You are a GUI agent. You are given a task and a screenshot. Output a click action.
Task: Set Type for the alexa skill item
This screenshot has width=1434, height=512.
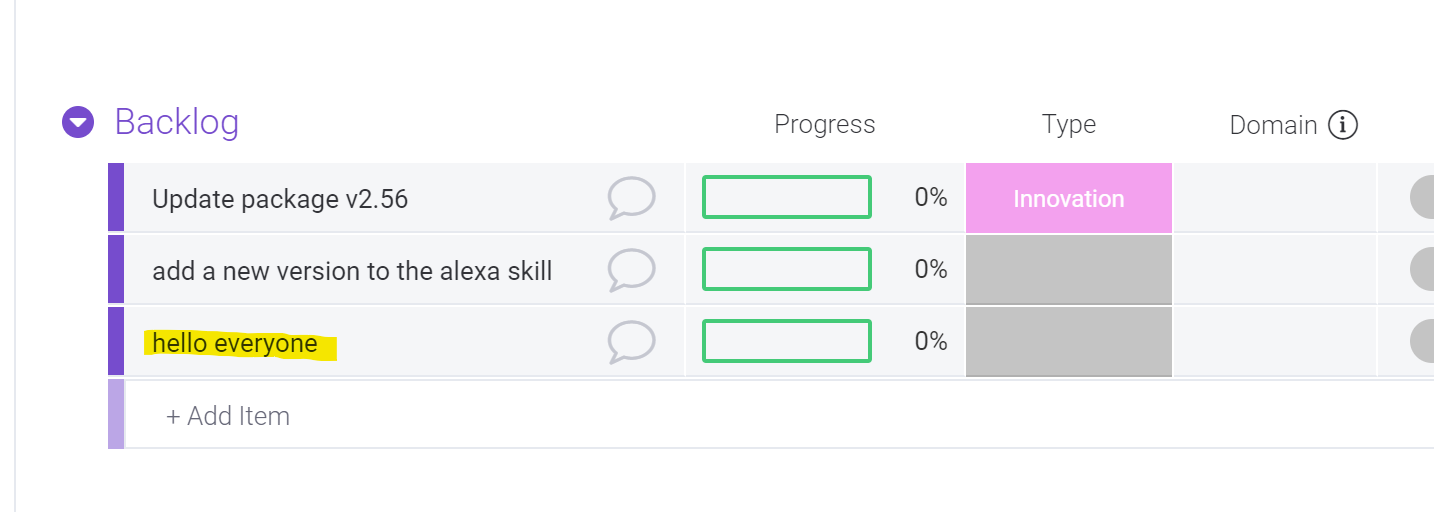(x=1068, y=269)
